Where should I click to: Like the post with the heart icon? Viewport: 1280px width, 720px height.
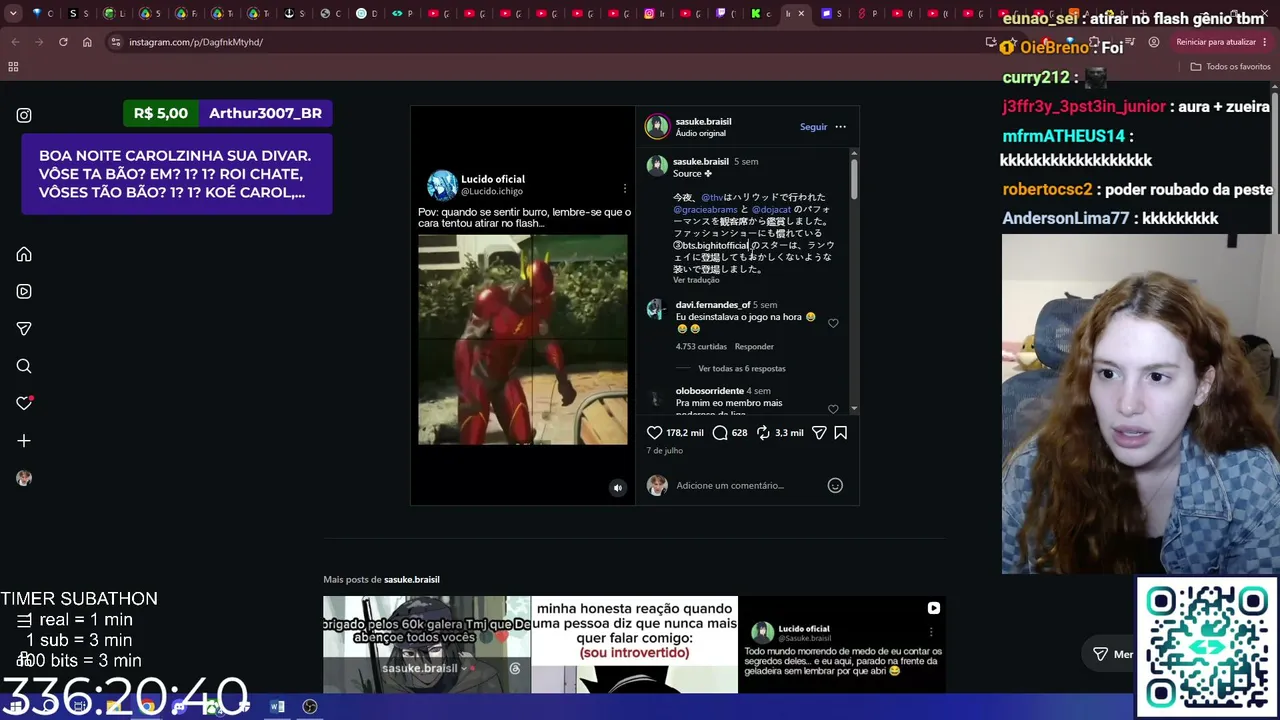click(x=654, y=433)
